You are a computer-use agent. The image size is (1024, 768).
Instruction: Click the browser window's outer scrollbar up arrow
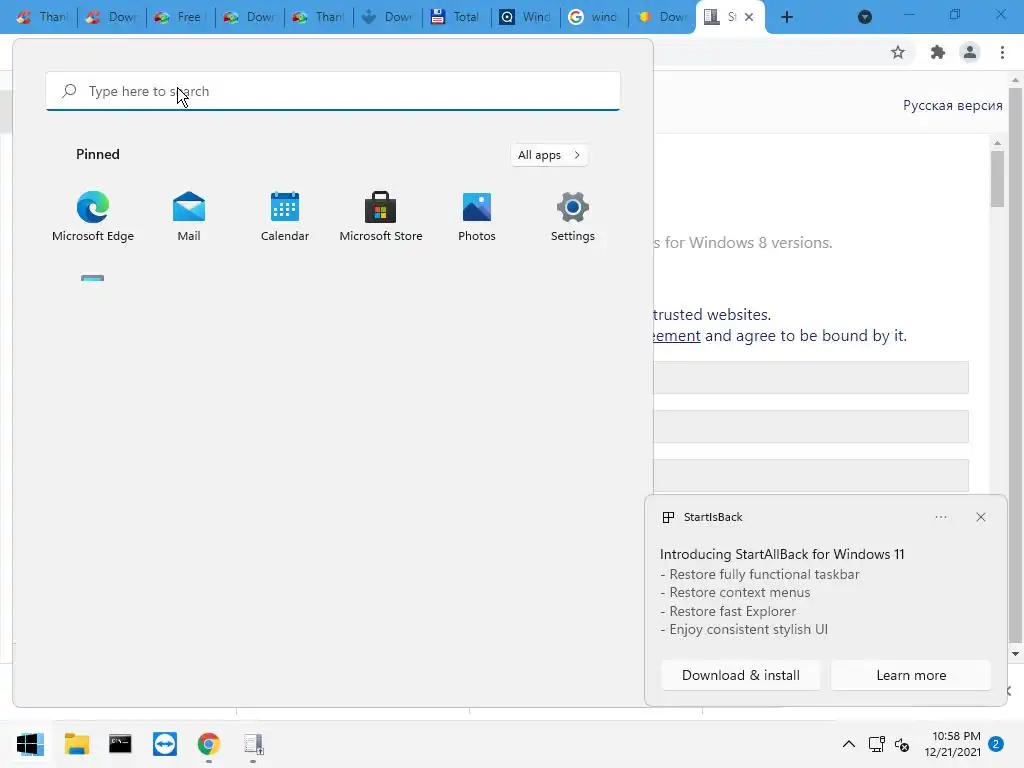[x=1015, y=79]
